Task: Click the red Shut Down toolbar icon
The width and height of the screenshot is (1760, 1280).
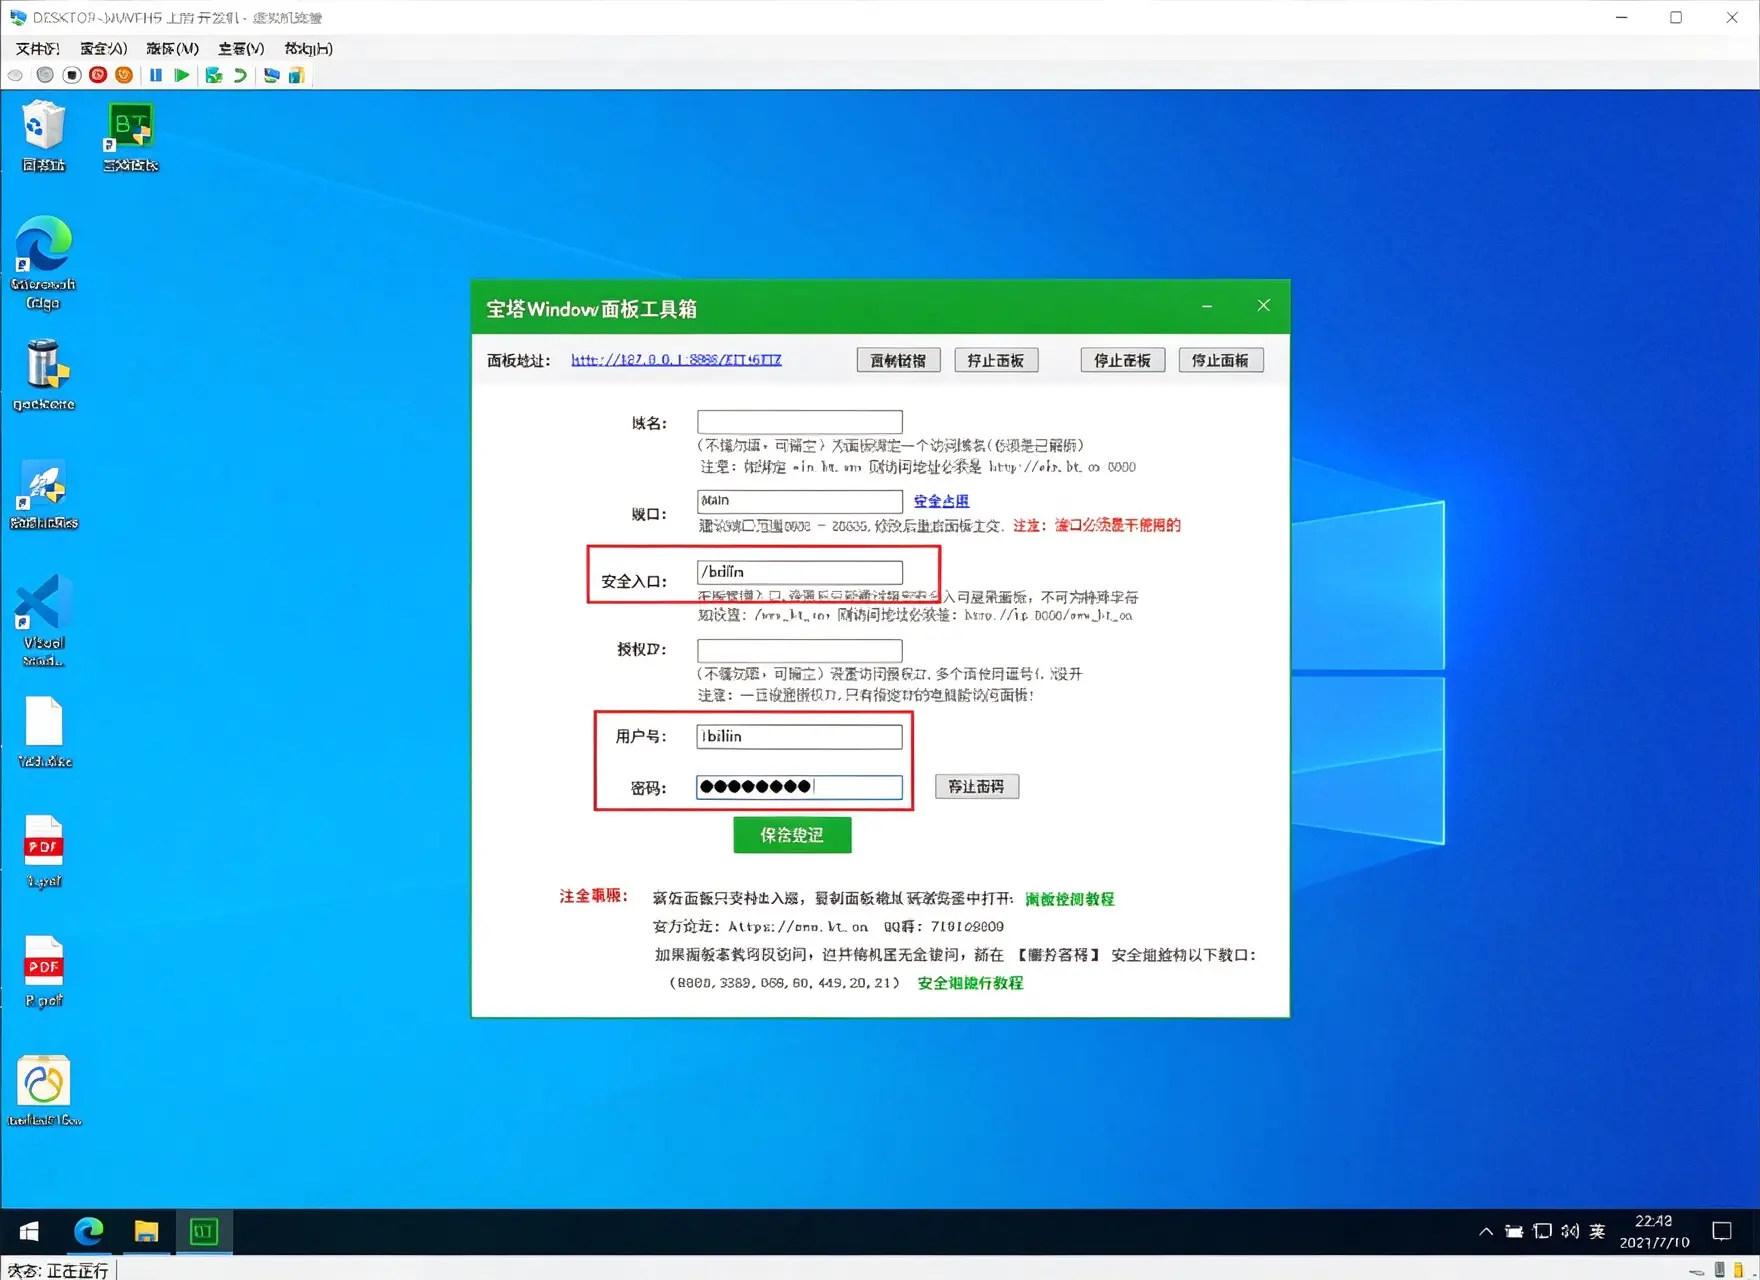Action: (x=98, y=75)
